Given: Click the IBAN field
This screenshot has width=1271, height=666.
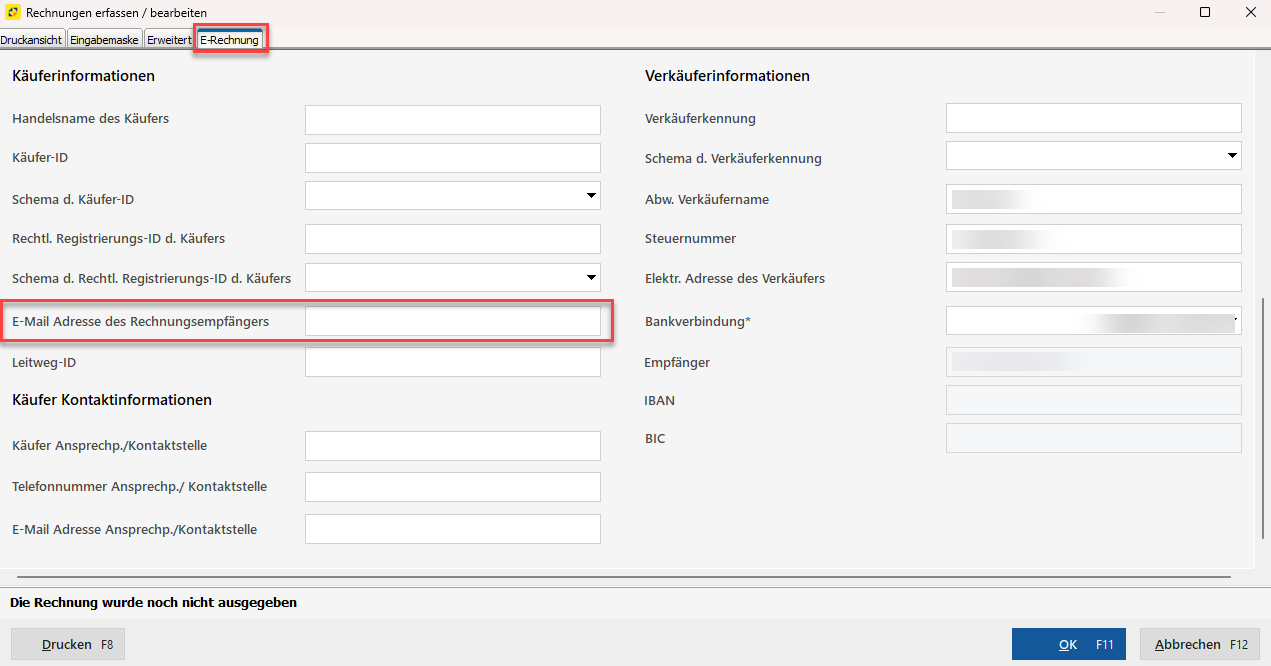Looking at the screenshot, I should 1094,400.
